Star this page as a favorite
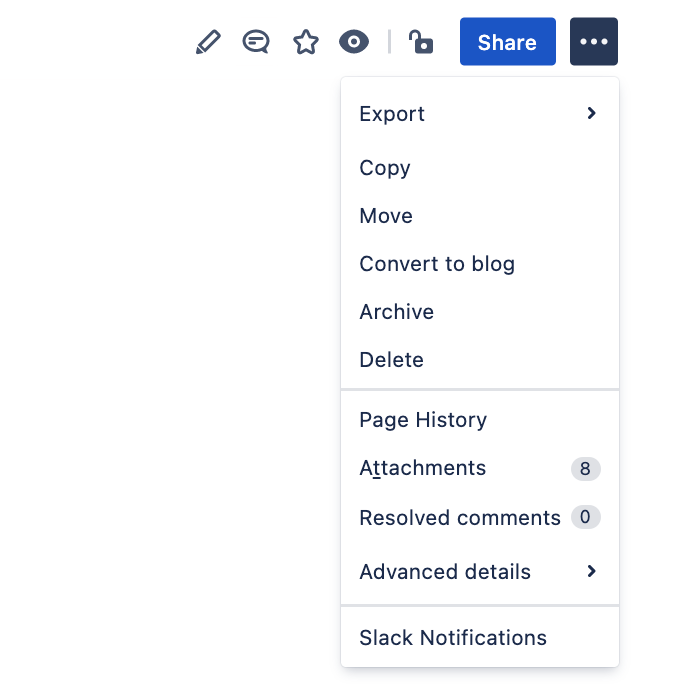Viewport: 674px width, 684px height. pos(305,42)
